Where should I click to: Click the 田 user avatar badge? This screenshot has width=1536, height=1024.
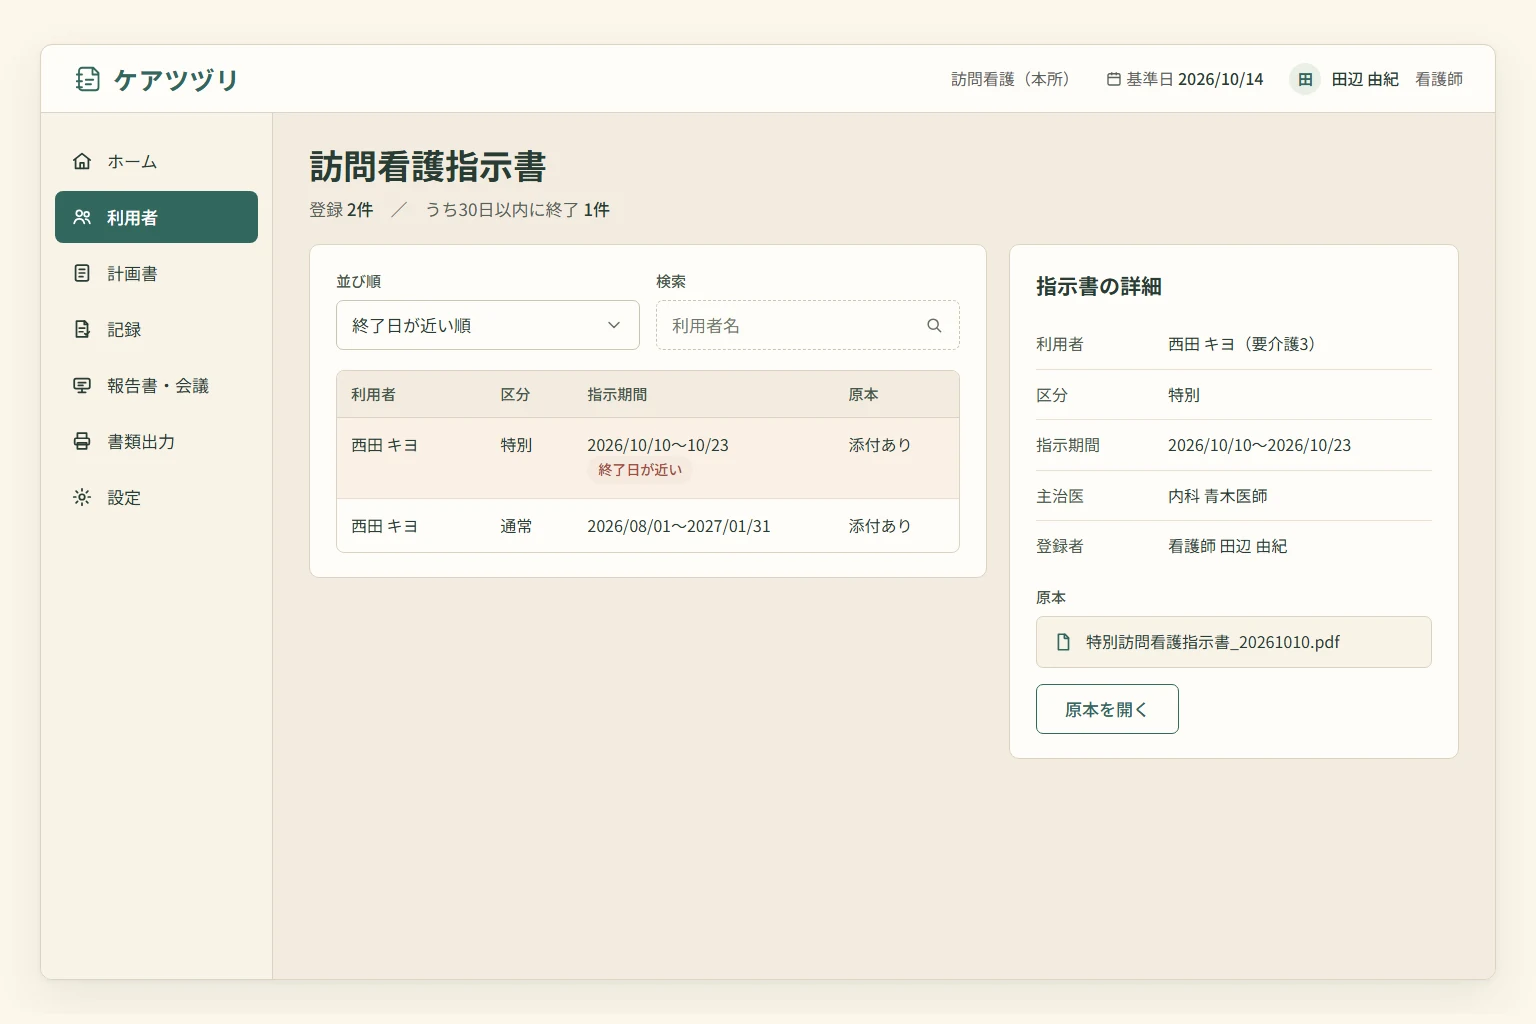pos(1305,79)
